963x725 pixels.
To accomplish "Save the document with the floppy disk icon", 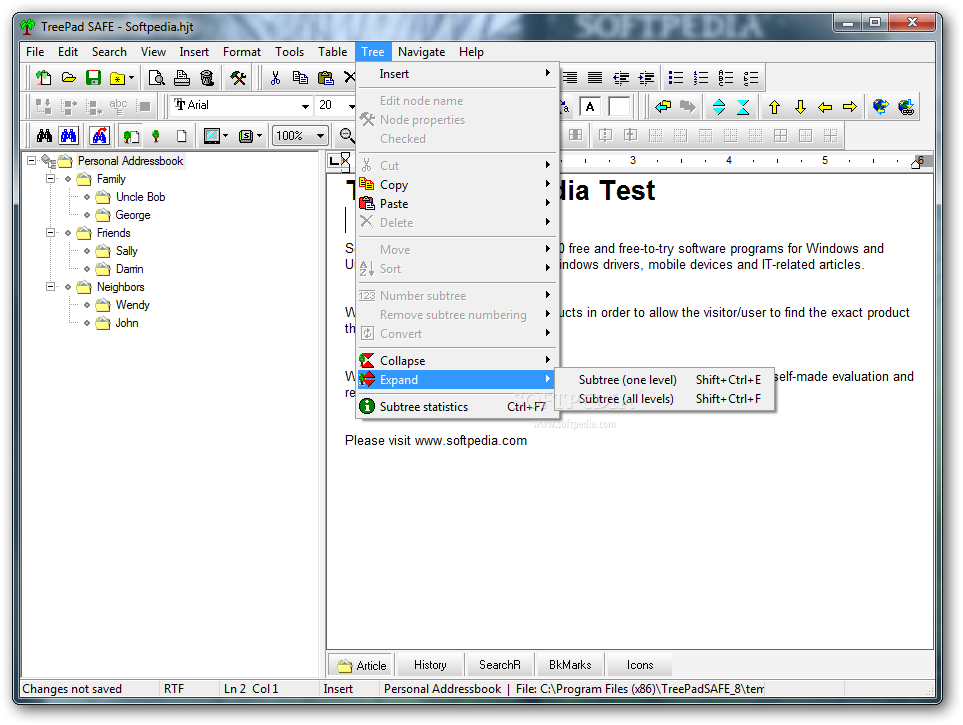I will click(x=93, y=78).
